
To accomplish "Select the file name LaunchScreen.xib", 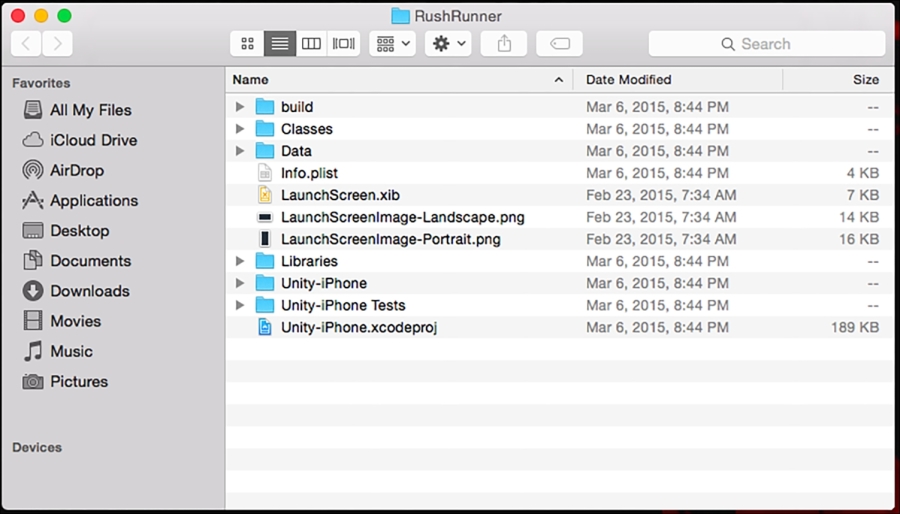I will coord(340,196).
